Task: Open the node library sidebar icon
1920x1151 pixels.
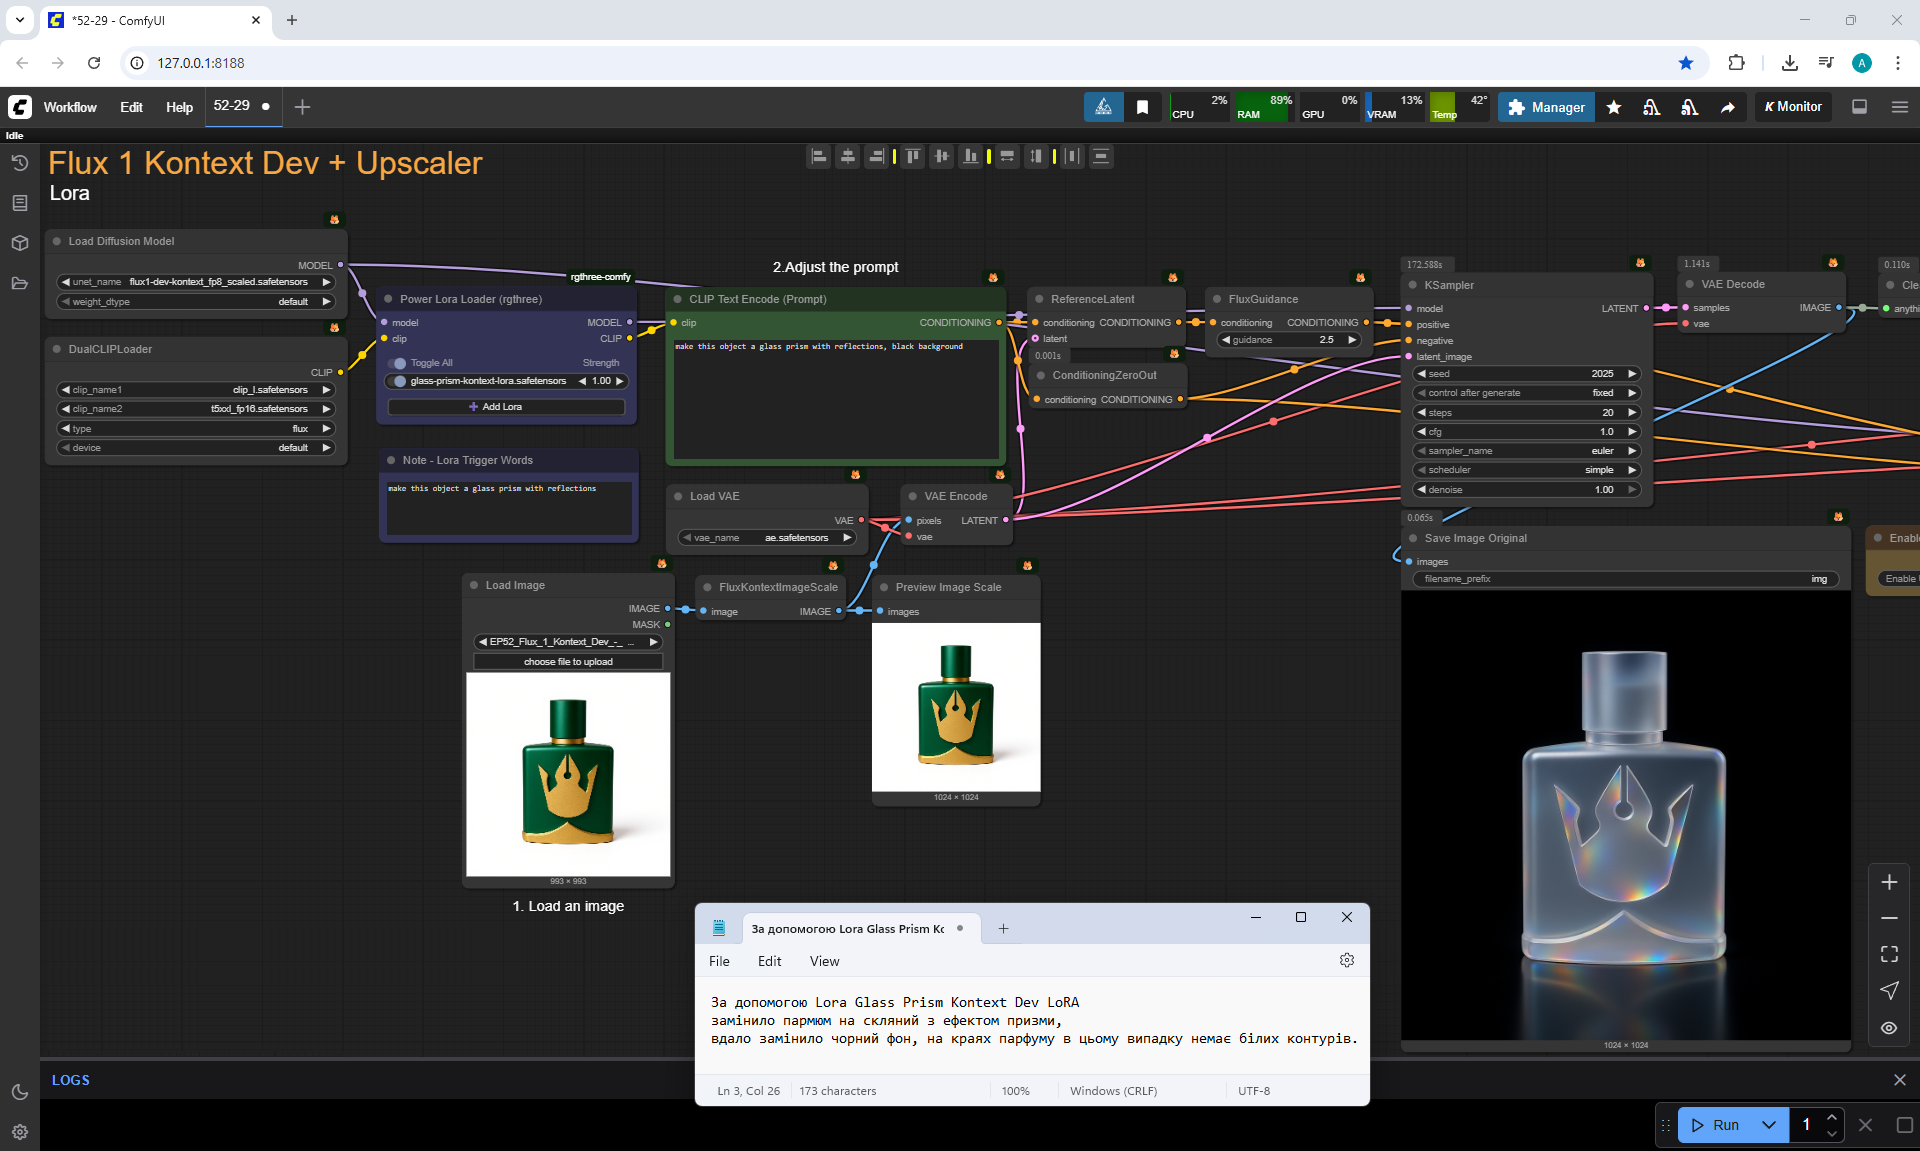Action: coord(19,203)
